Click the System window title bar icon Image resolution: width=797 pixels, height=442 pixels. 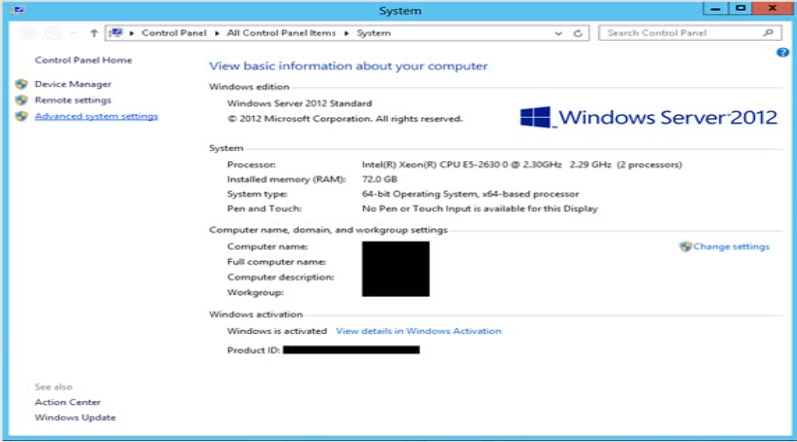click(18, 10)
